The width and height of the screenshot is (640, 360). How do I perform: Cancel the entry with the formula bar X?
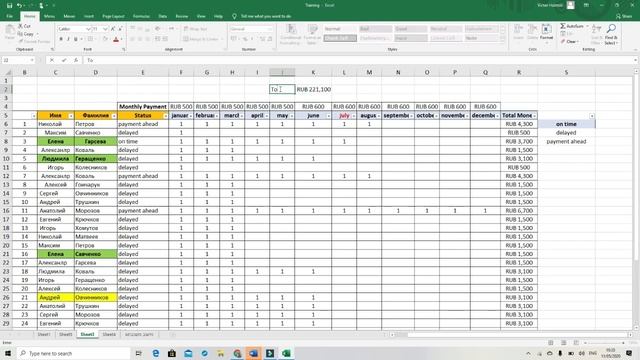(x=52, y=60)
